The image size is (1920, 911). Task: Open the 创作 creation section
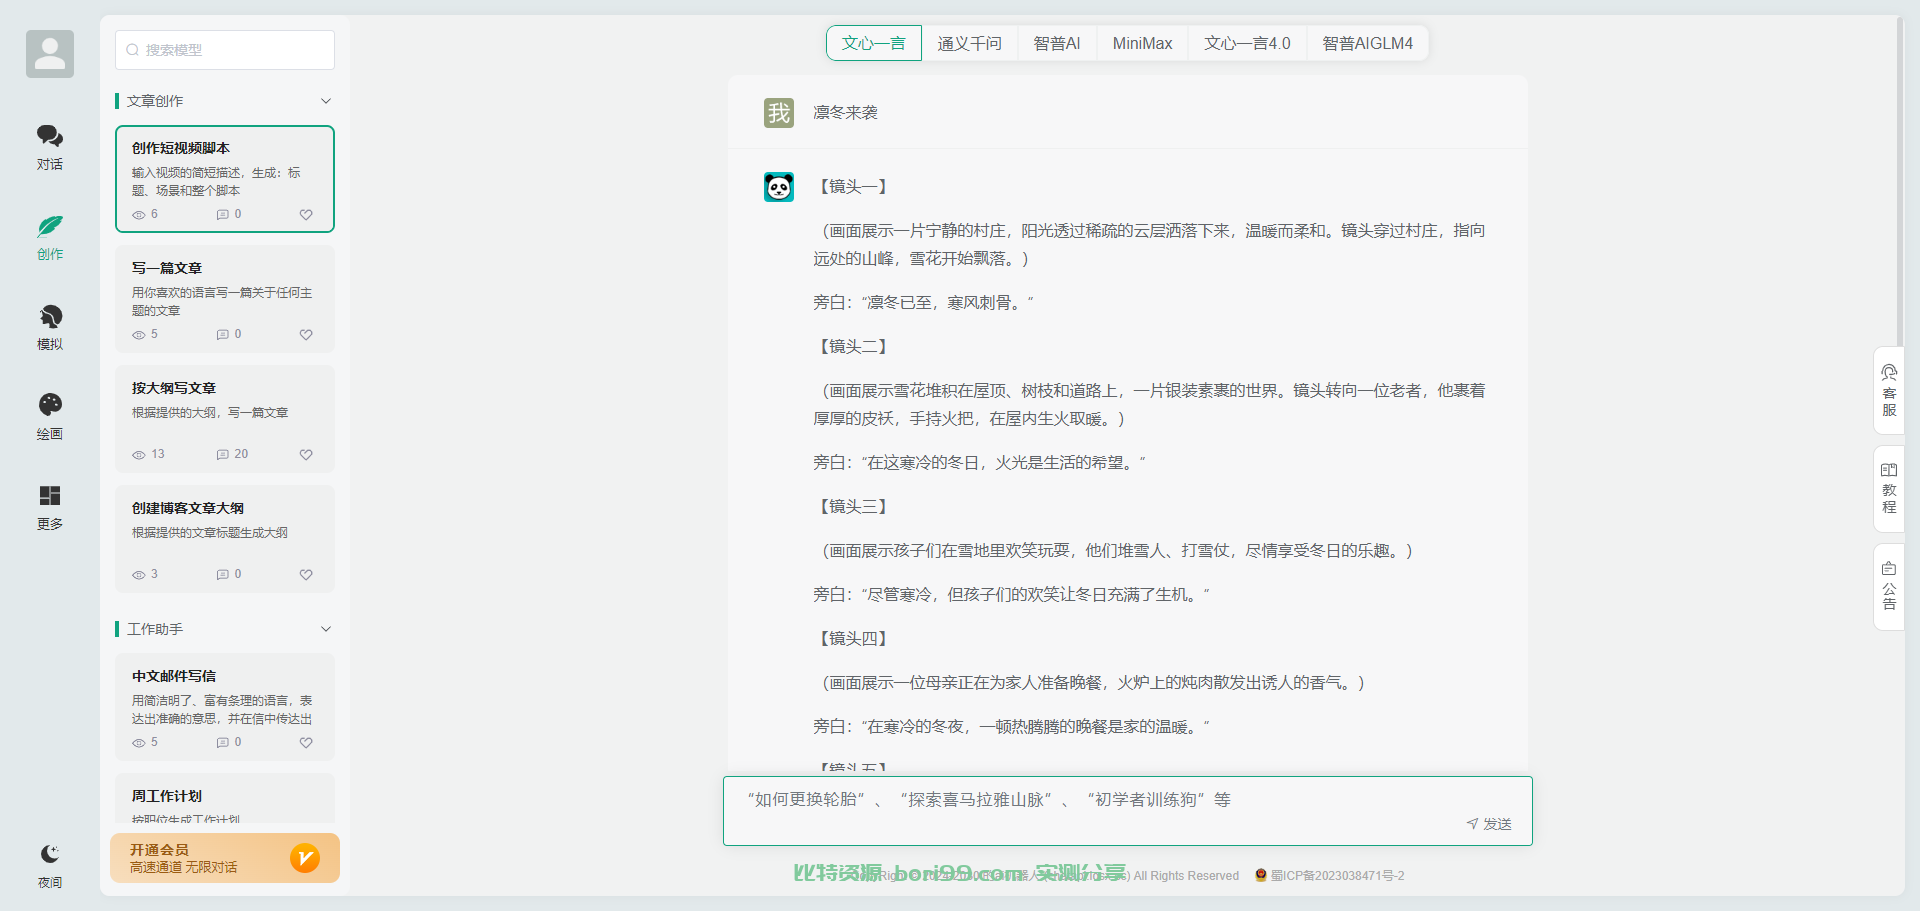tap(50, 237)
